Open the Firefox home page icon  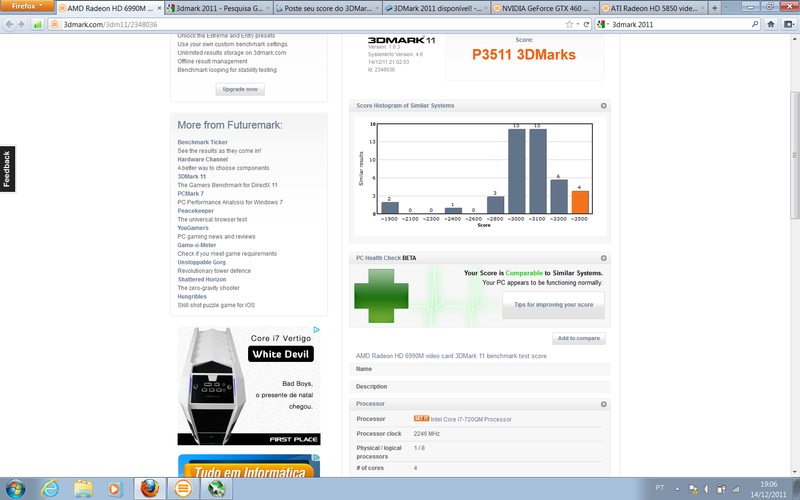pyautogui.click(x=771, y=24)
